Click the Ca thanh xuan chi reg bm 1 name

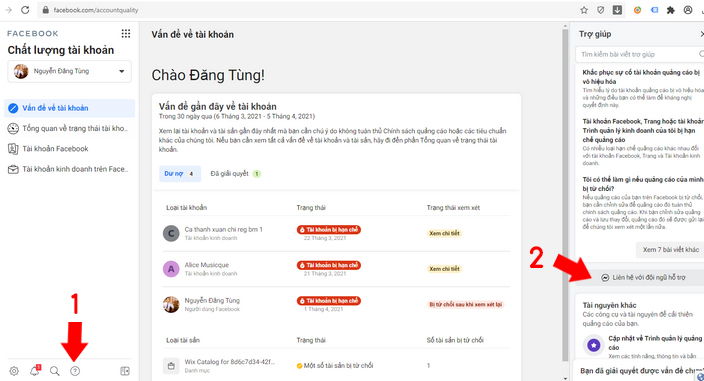pyautogui.click(x=223, y=229)
